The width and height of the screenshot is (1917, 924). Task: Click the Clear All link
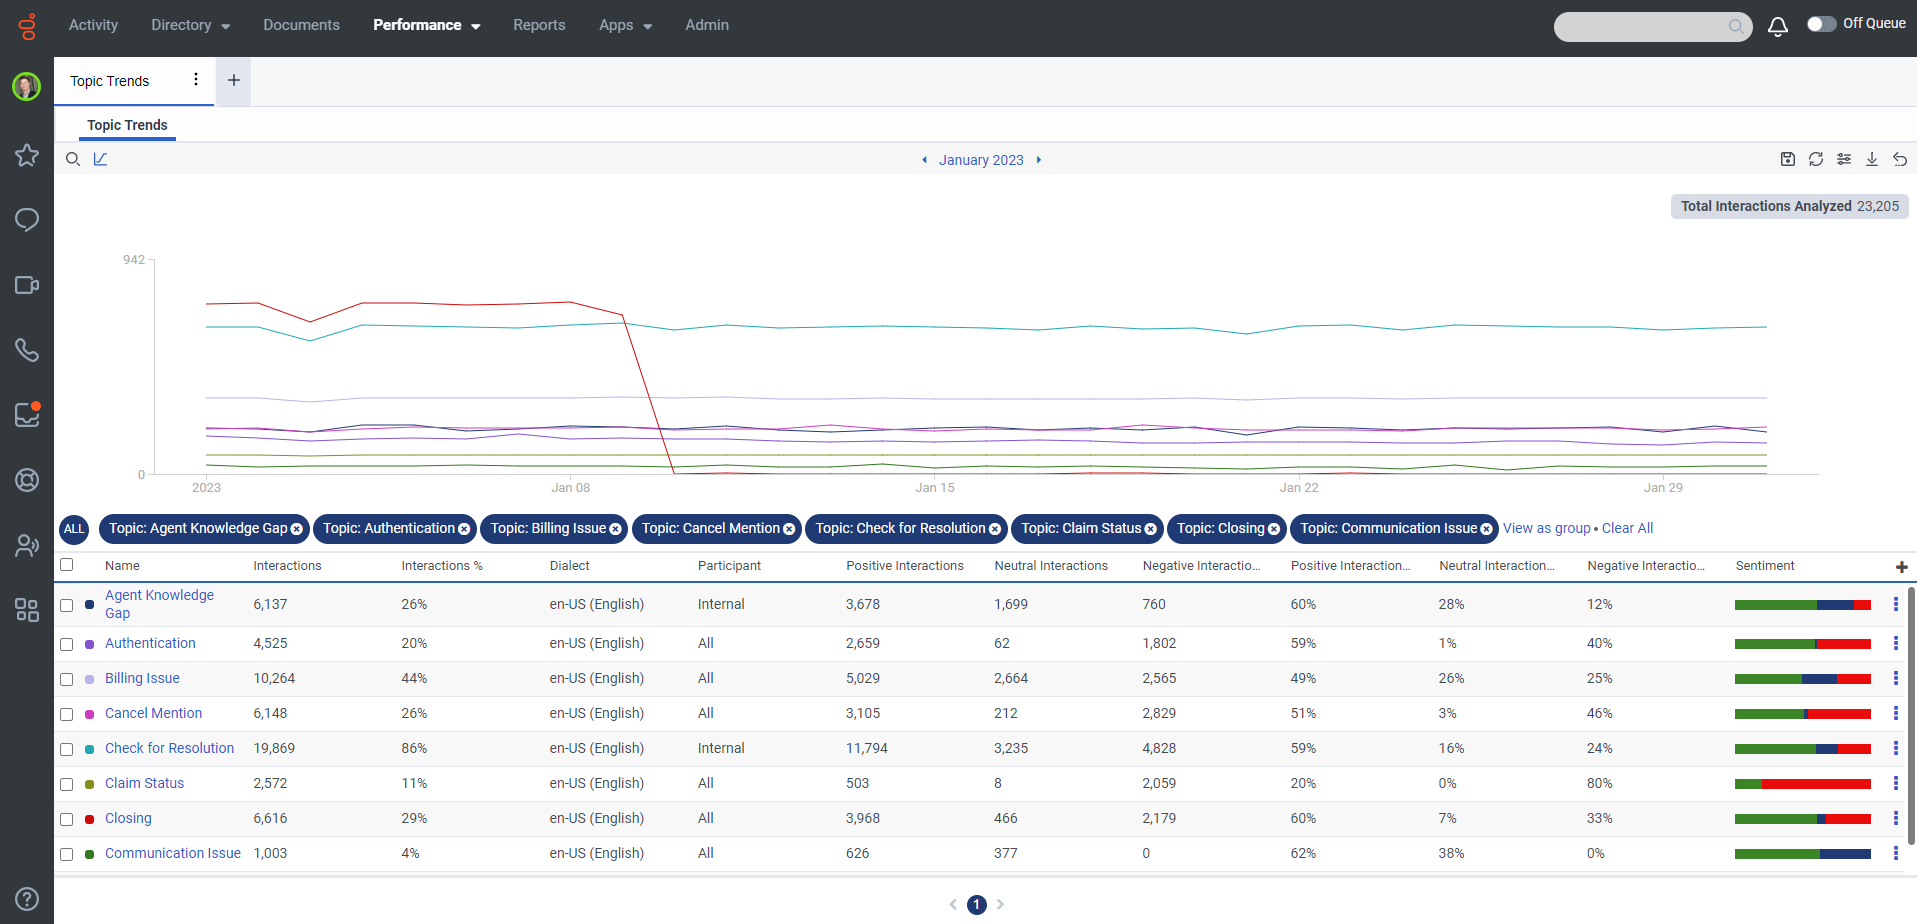1627,528
